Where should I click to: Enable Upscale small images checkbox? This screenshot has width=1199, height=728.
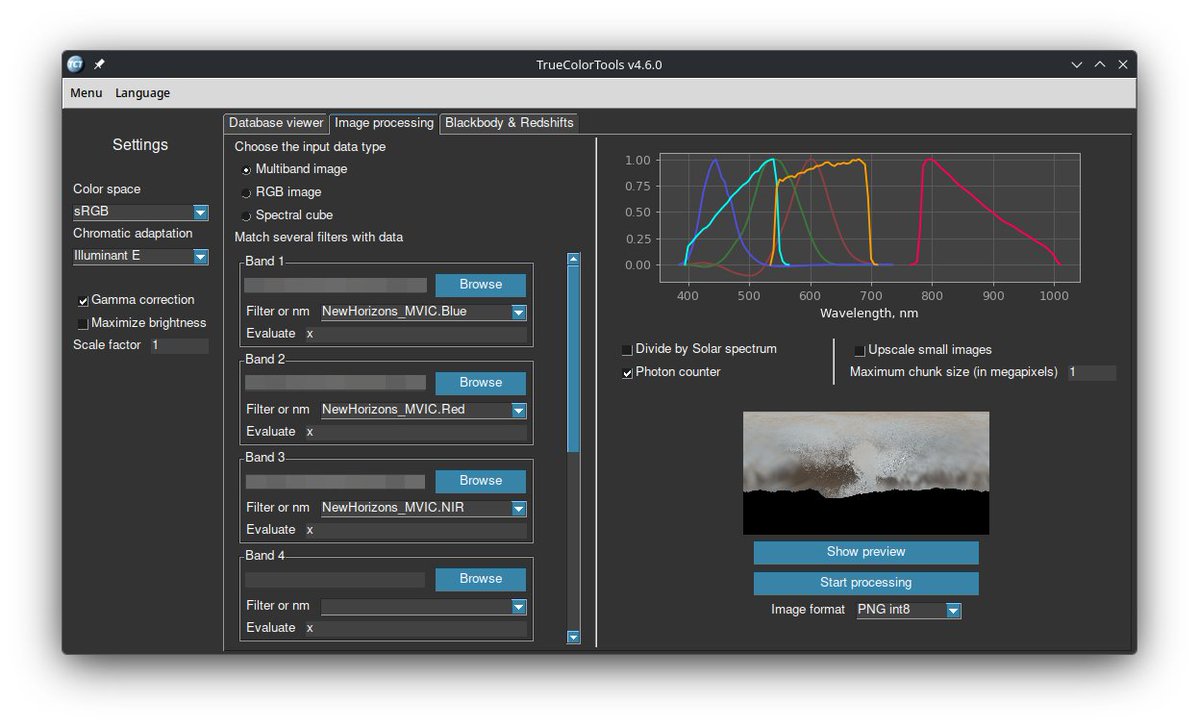(859, 350)
